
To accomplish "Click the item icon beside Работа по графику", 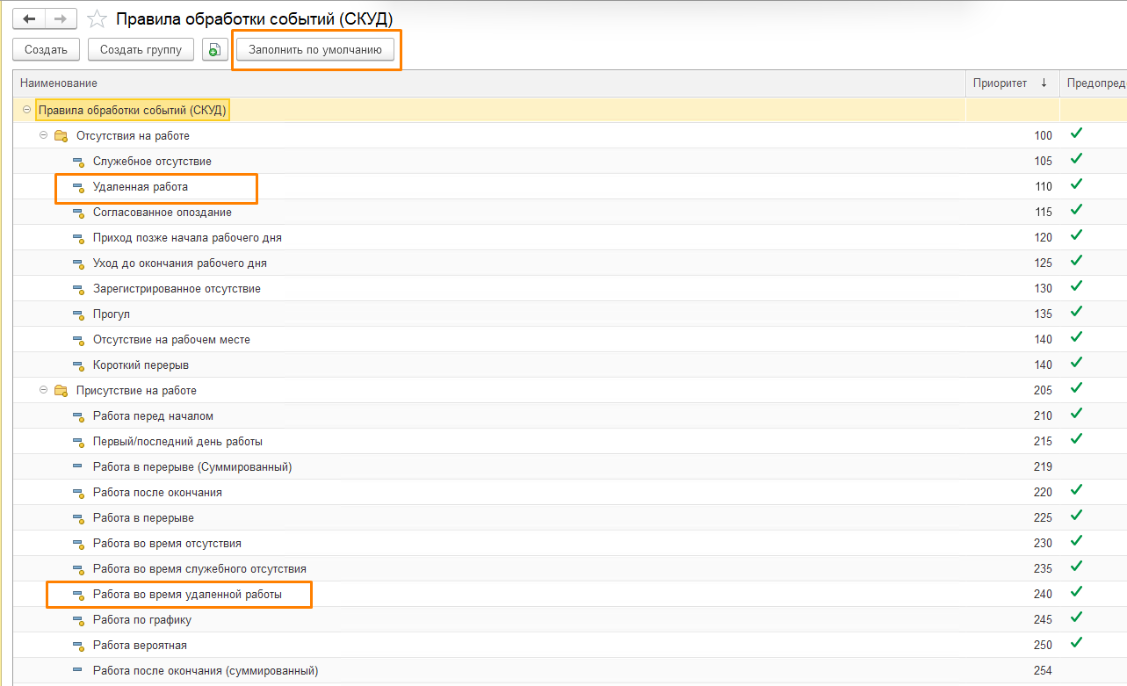I will (79, 621).
